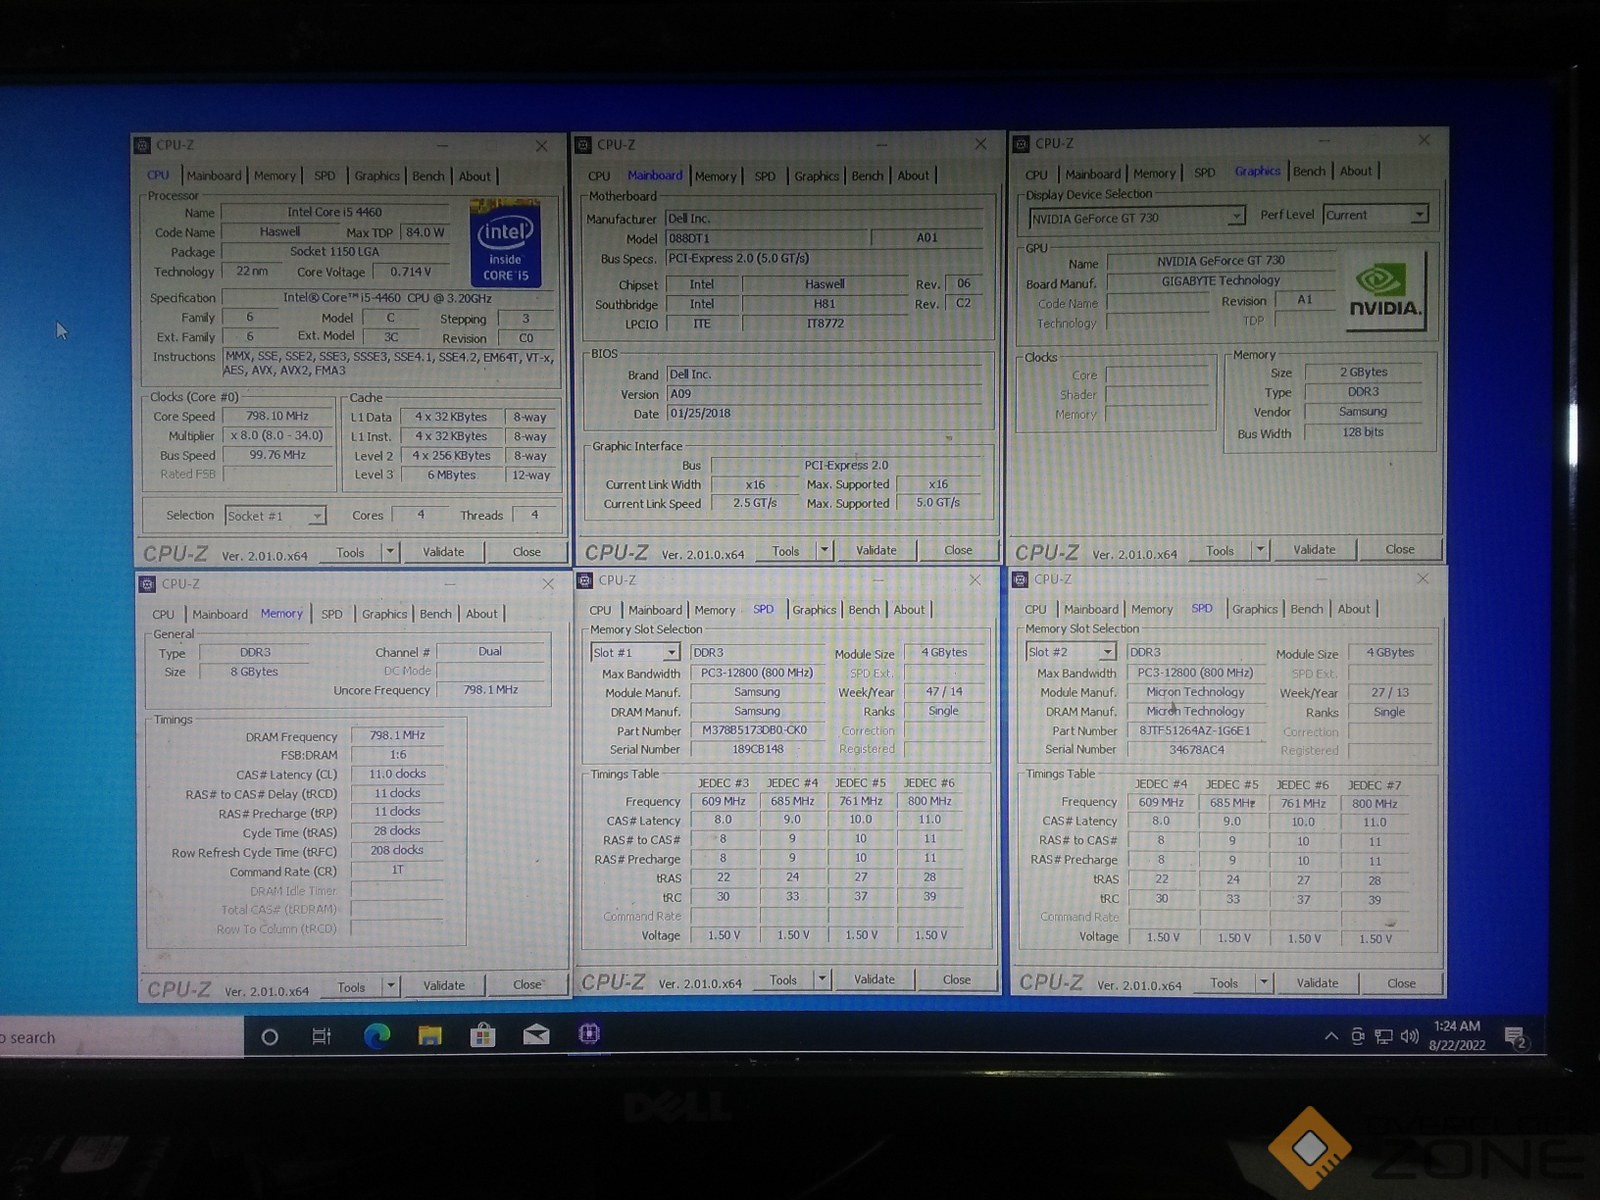Screen dimensions: 1600x1200
Task: Click the memory size '8 GBytes' field
Action: coord(254,672)
